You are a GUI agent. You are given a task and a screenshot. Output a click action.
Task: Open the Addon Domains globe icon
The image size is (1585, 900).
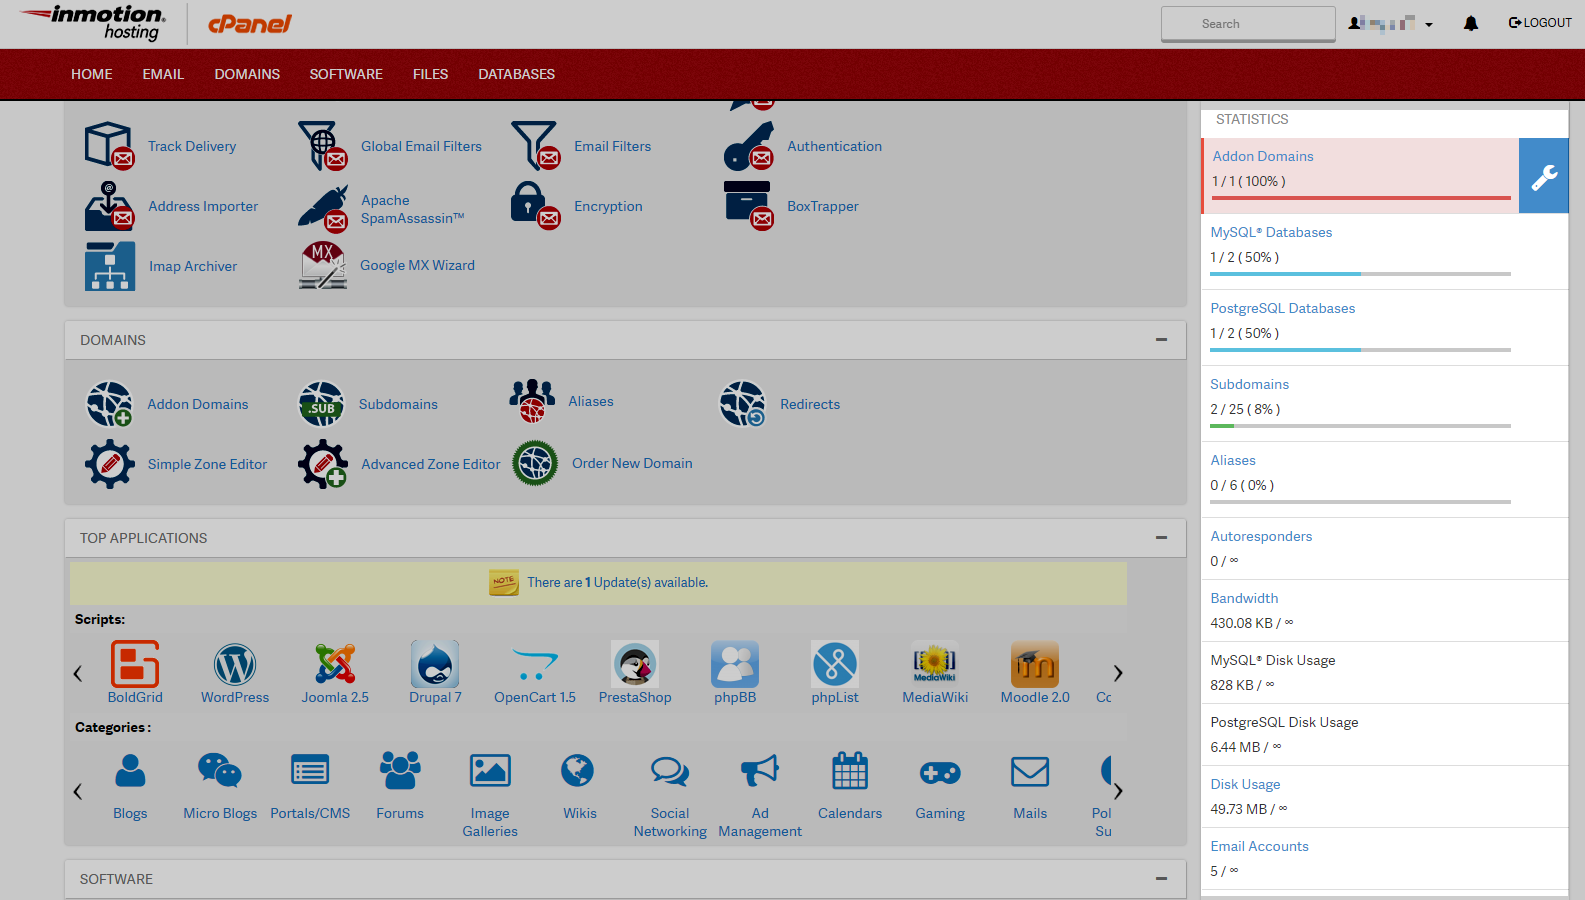coord(109,404)
